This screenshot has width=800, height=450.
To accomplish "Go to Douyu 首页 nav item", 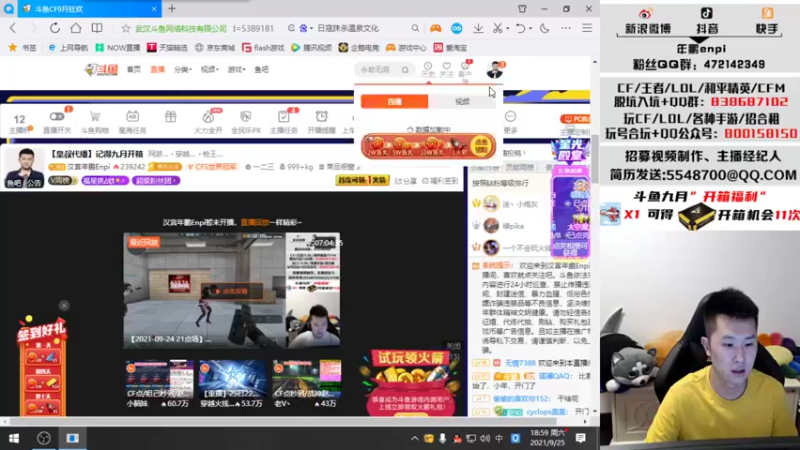I will click(134, 69).
